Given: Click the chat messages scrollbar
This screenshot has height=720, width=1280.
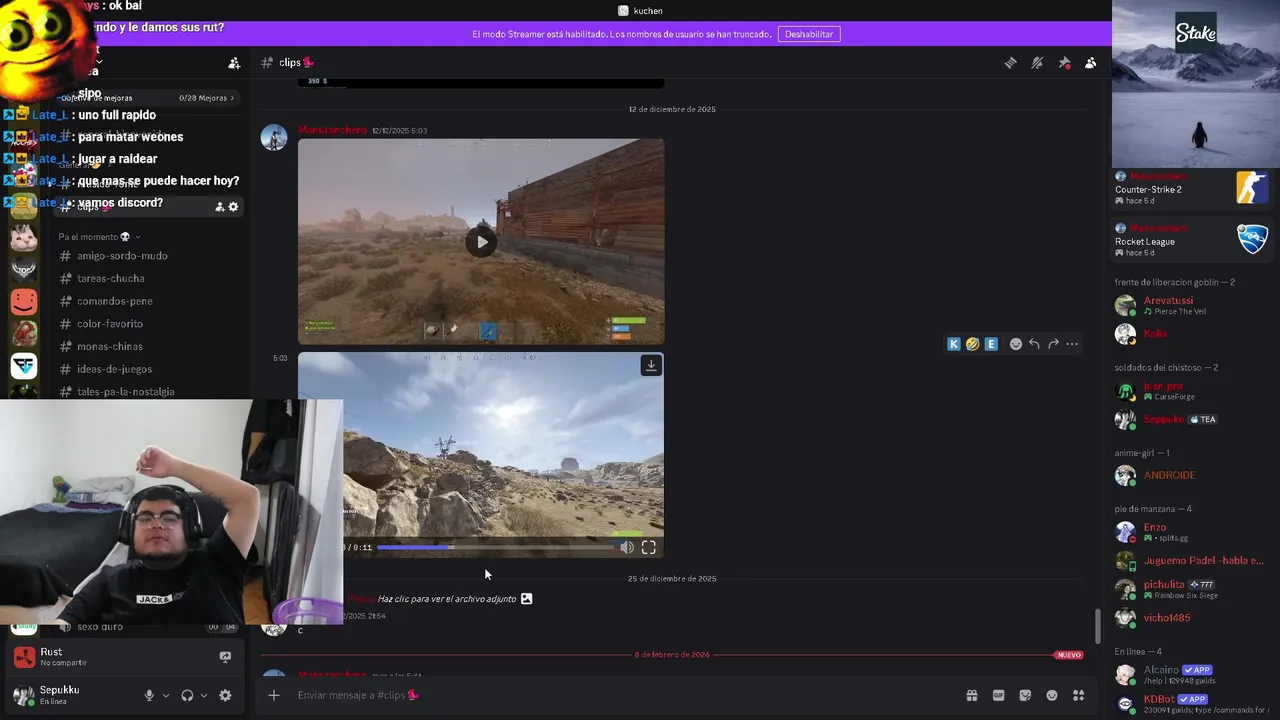Looking at the screenshot, I should (1097, 626).
